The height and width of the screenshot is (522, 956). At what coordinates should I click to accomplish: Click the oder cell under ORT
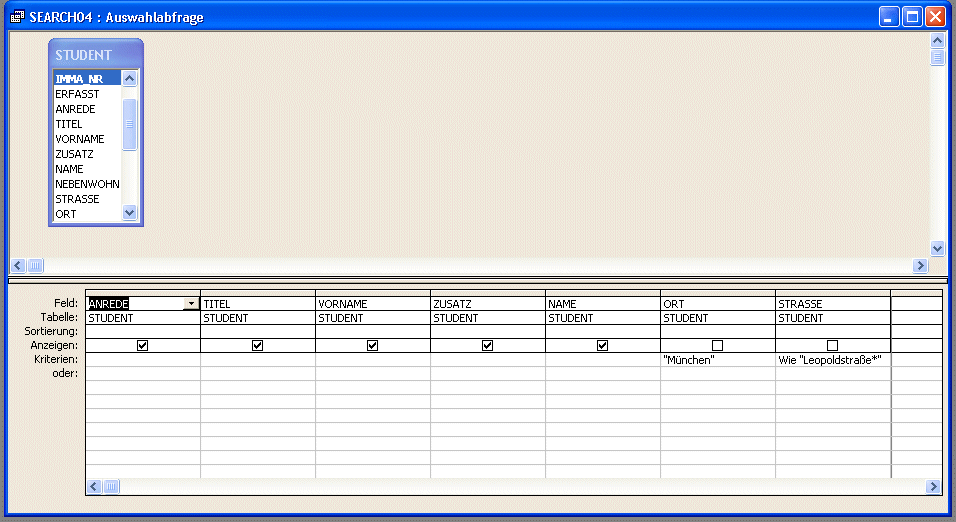point(718,374)
